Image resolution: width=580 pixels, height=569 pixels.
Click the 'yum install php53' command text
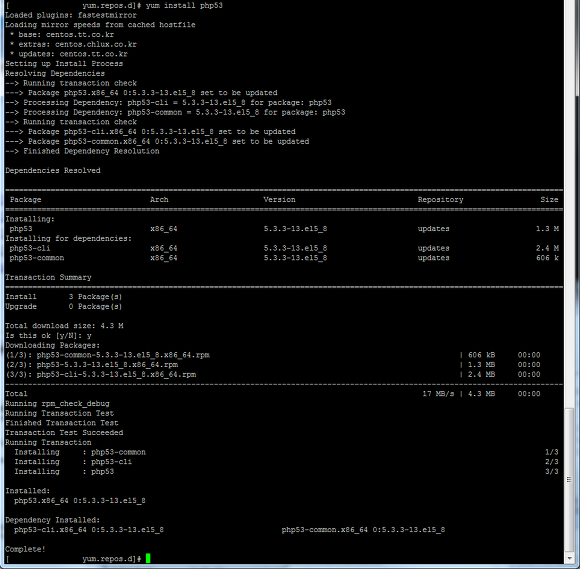pos(184,6)
